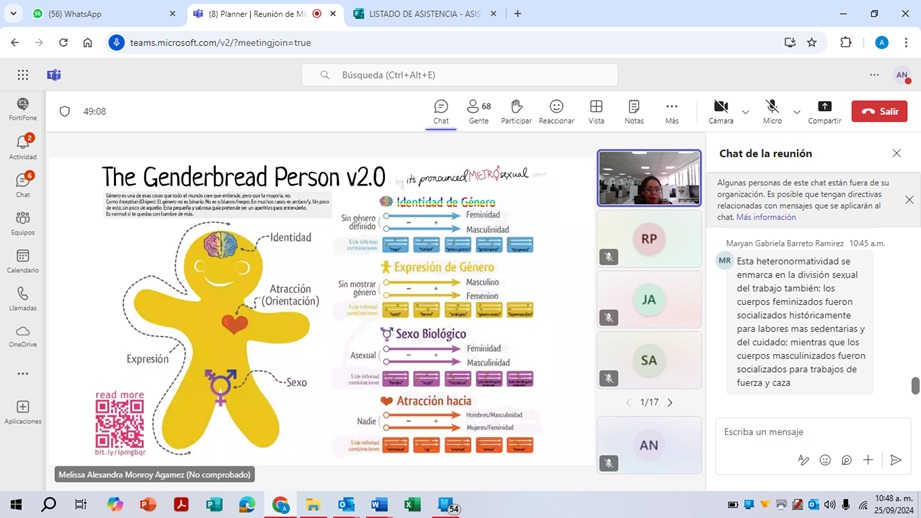Open Windows Start menu
921x518 pixels.
16,504
